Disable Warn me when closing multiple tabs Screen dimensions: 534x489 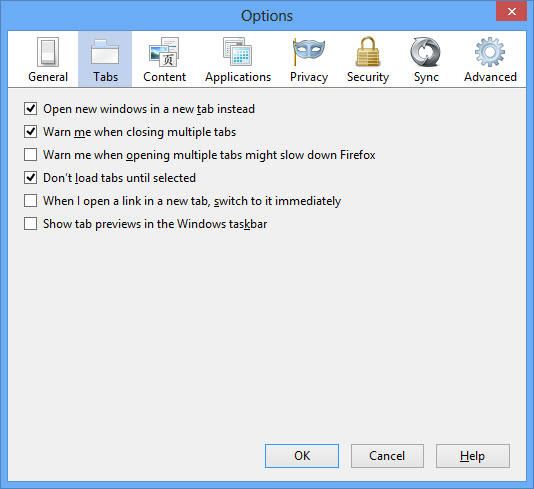tap(31, 132)
